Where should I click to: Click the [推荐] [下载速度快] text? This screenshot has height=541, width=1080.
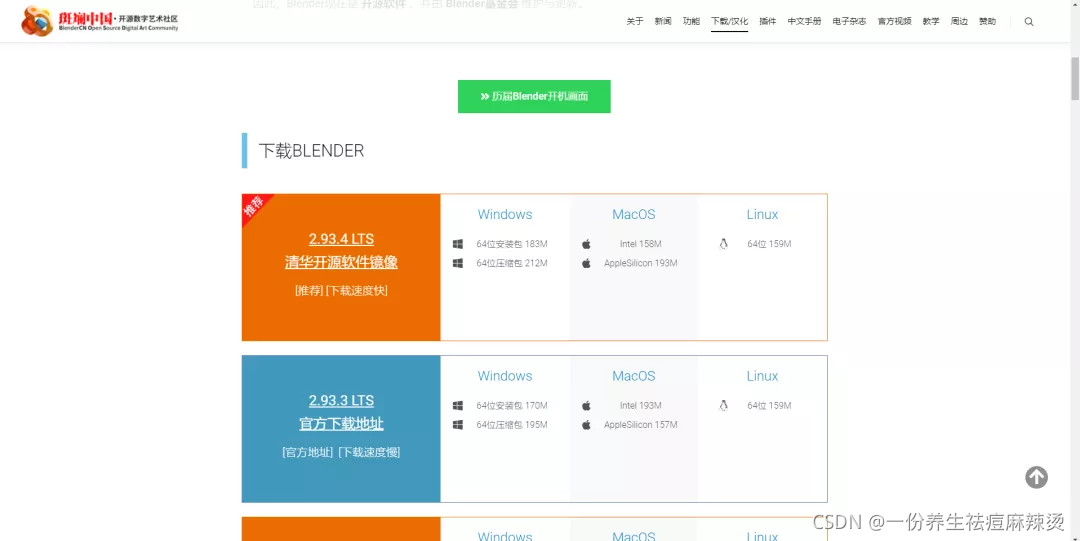pos(341,291)
